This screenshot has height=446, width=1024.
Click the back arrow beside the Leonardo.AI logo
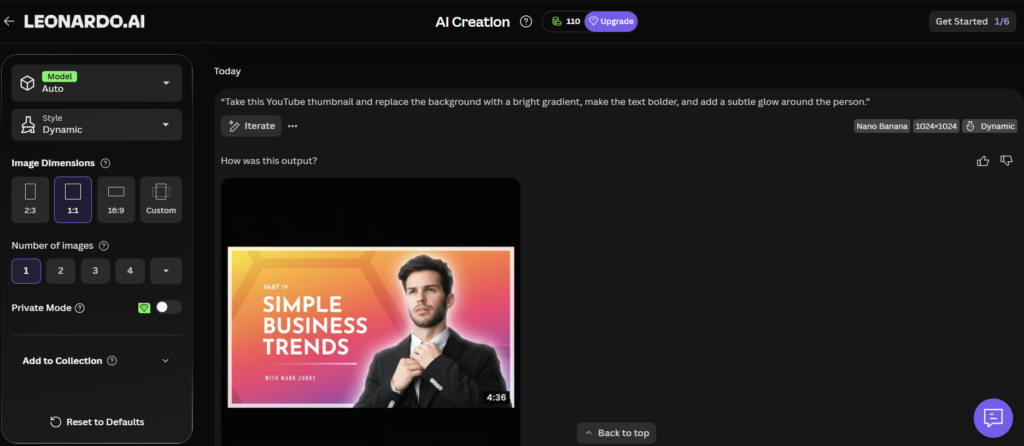[8, 22]
